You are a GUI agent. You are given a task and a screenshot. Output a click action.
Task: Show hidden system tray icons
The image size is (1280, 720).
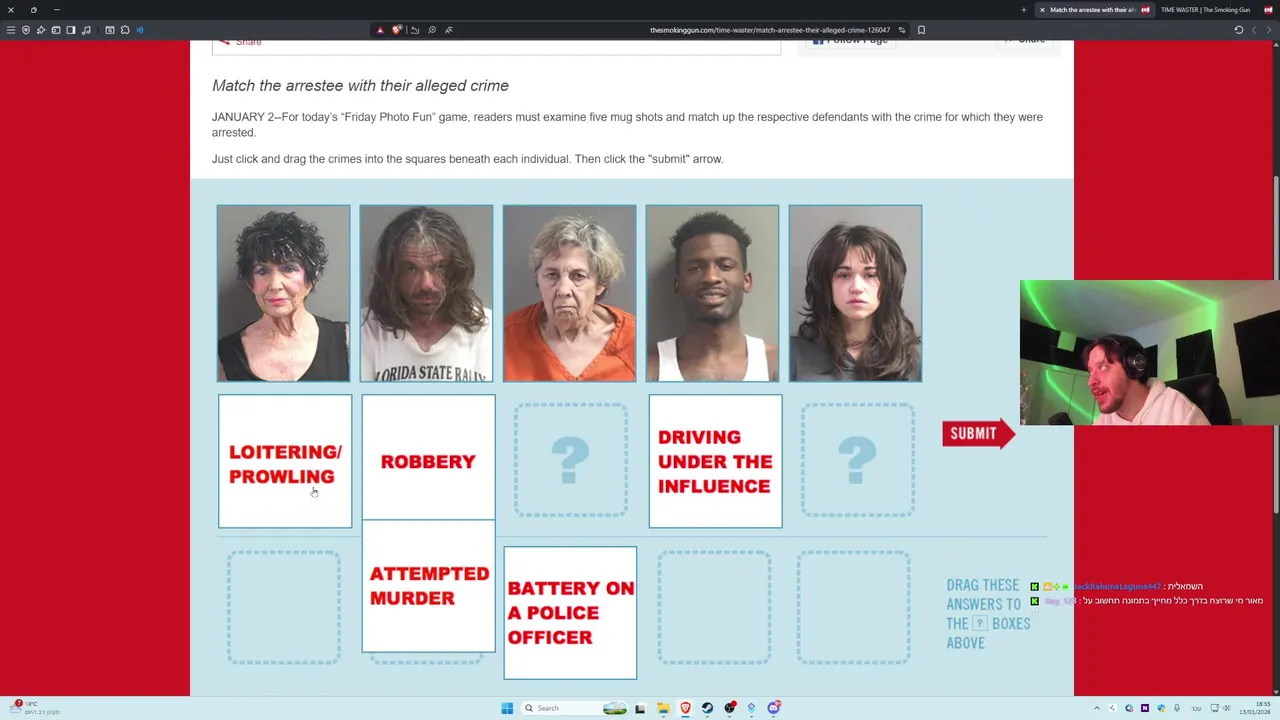[1097, 708]
